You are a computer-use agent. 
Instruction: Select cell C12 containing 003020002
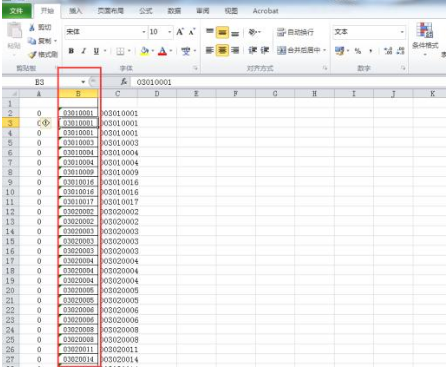pos(119,212)
